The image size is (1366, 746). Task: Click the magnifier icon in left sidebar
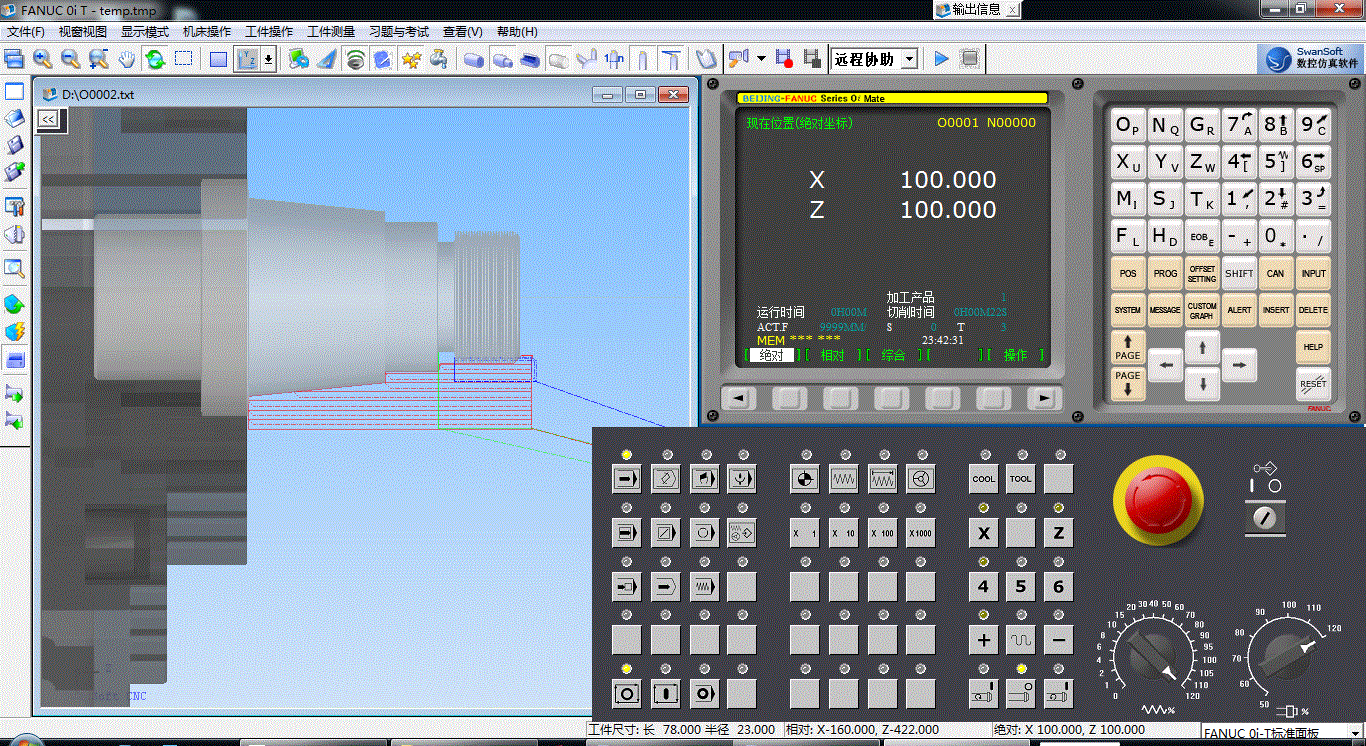(x=14, y=268)
